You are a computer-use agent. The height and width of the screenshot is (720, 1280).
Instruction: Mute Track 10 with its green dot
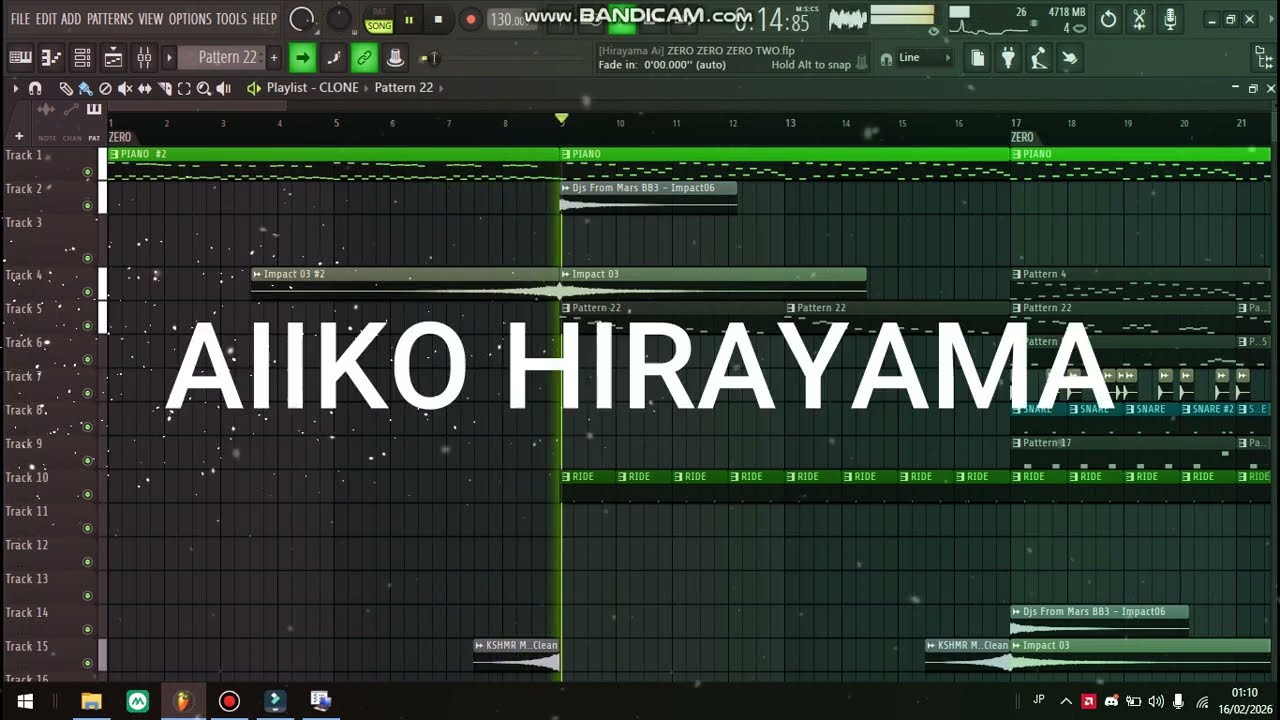click(88, 494)
